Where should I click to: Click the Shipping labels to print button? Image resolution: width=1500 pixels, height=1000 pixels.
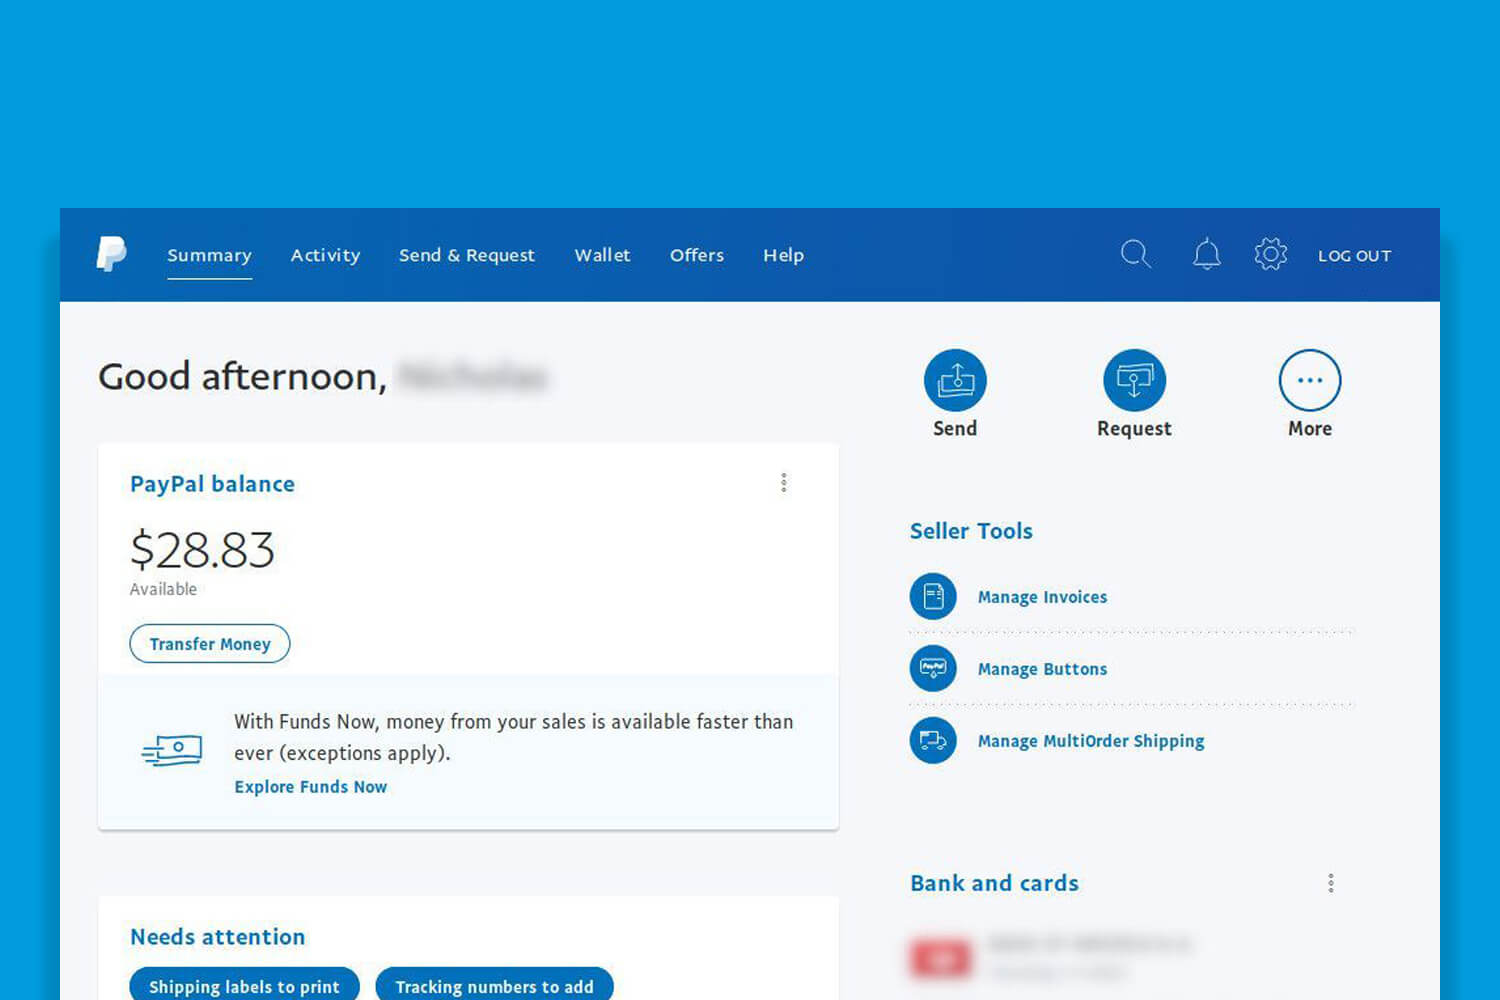click(x=244, y=986)
